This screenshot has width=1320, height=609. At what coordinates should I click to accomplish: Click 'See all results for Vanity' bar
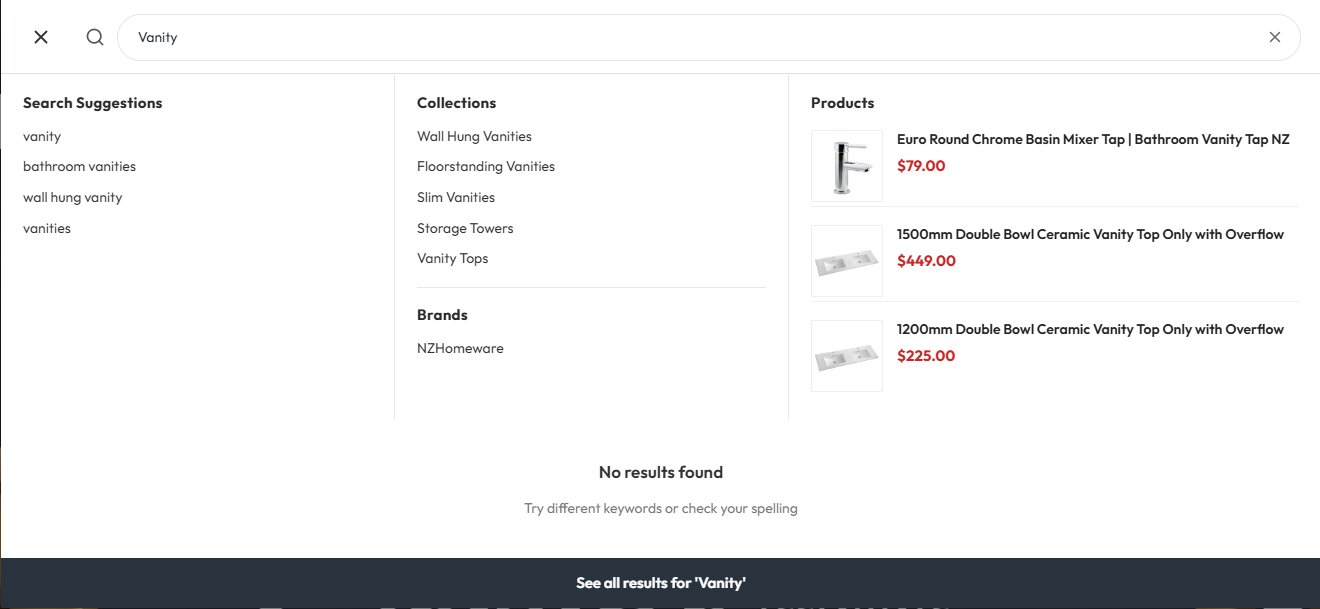pos(660,582)
